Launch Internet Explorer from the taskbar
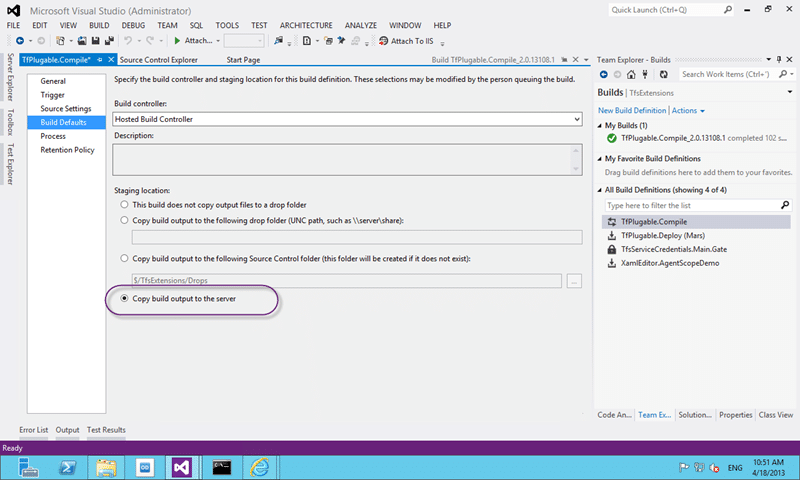Viewport: 800px width, 480px height. pyautogui.click(x=260, y=467)
